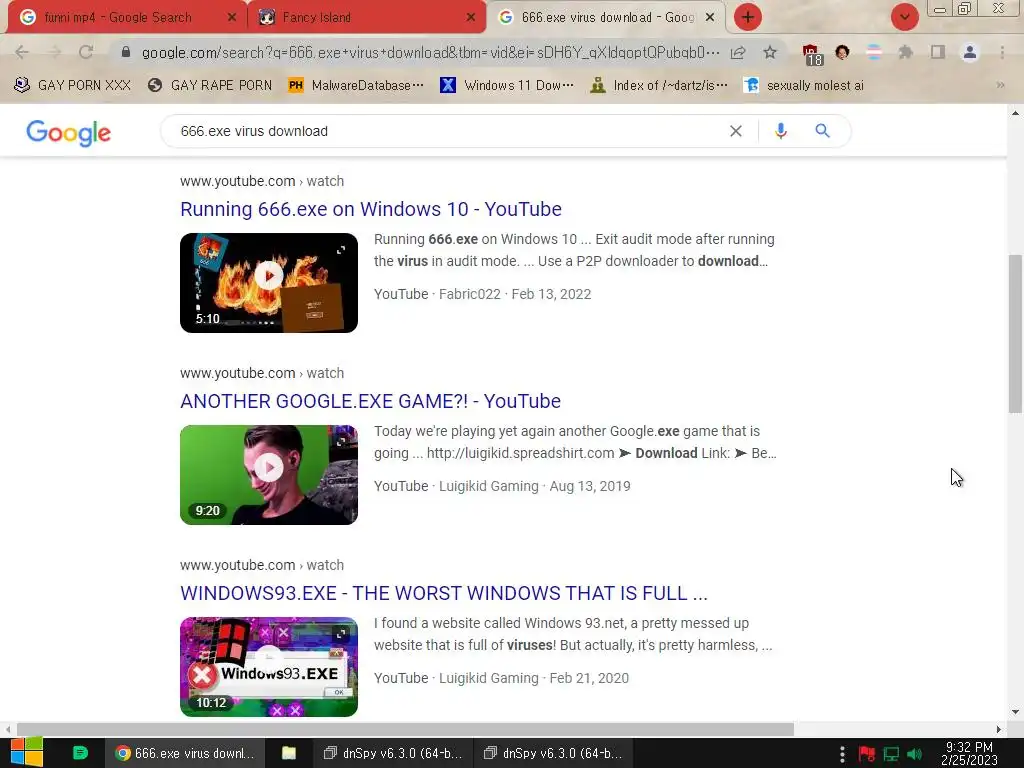1024x768 pixels.
Task: Go to the Google homepage via logo
Action: pos(69,133)
